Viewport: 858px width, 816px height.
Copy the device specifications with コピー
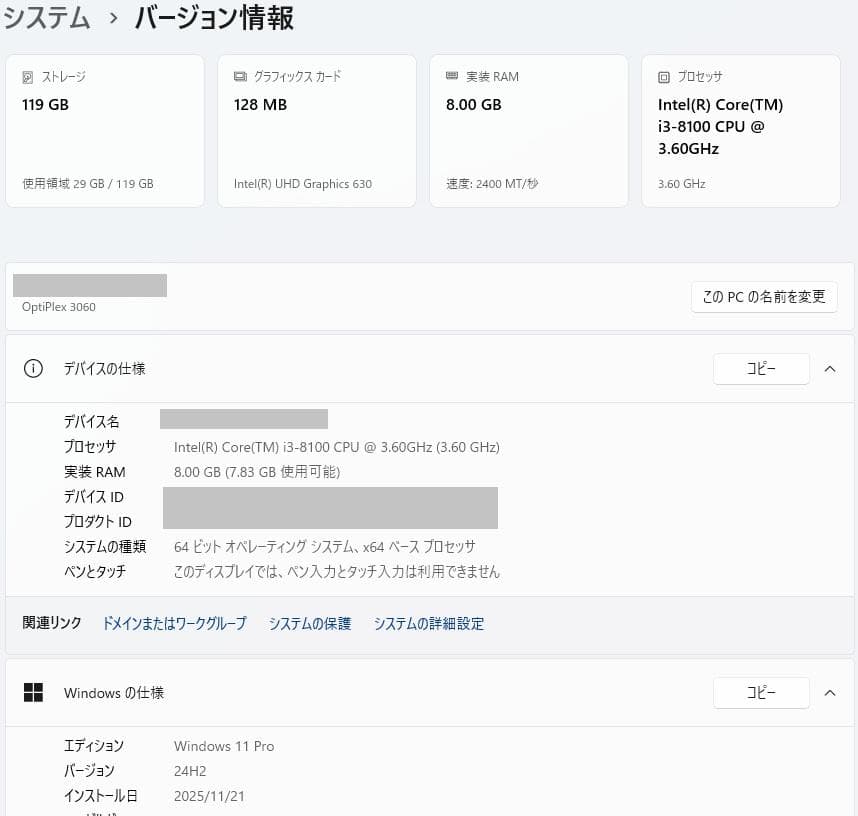tap(761, 368)
